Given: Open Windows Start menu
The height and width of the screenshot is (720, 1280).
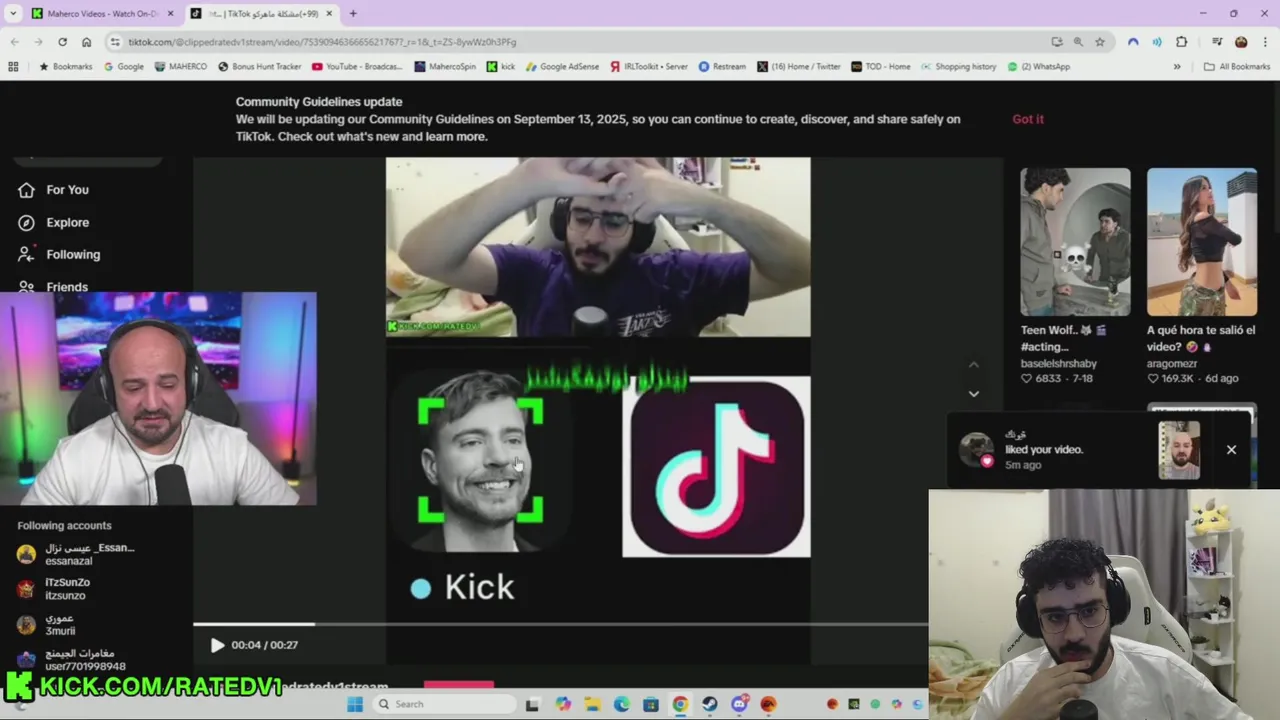Looking at the screenshot, I should [354, 704].
